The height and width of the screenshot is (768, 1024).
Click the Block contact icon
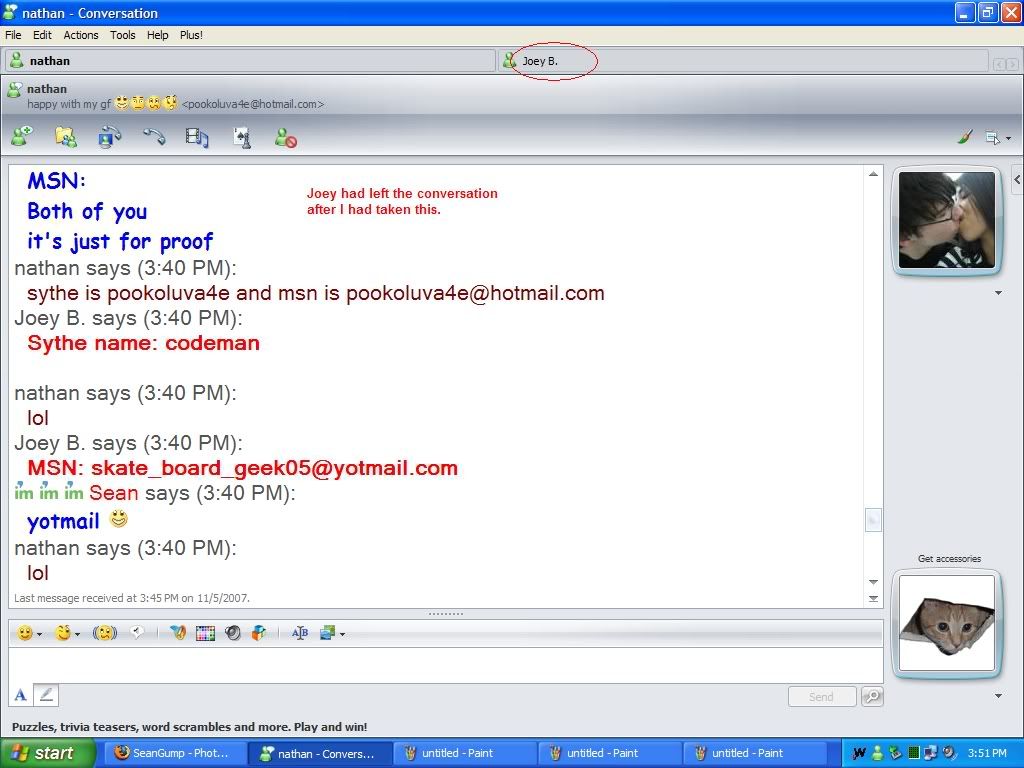tap(286, 137)
